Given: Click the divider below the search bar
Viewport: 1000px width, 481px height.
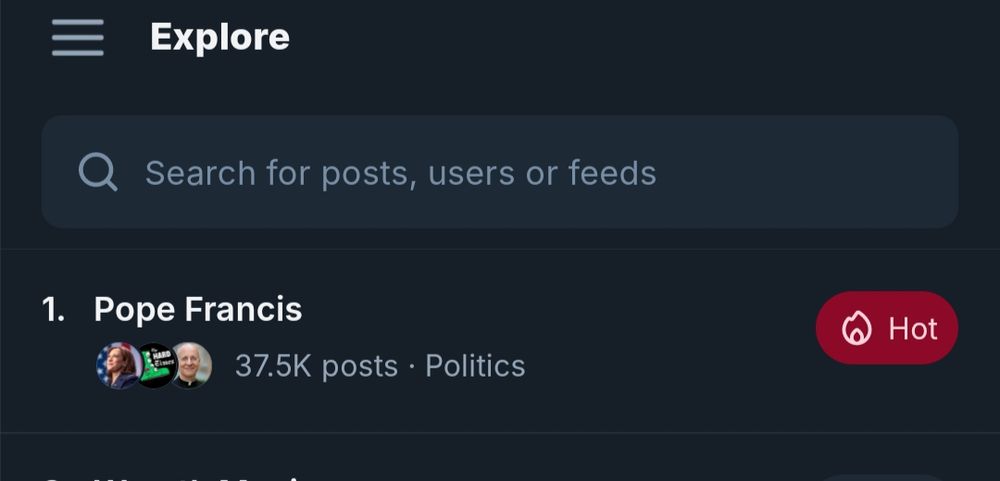Looking at the screenshot, I should click(500, 249).
